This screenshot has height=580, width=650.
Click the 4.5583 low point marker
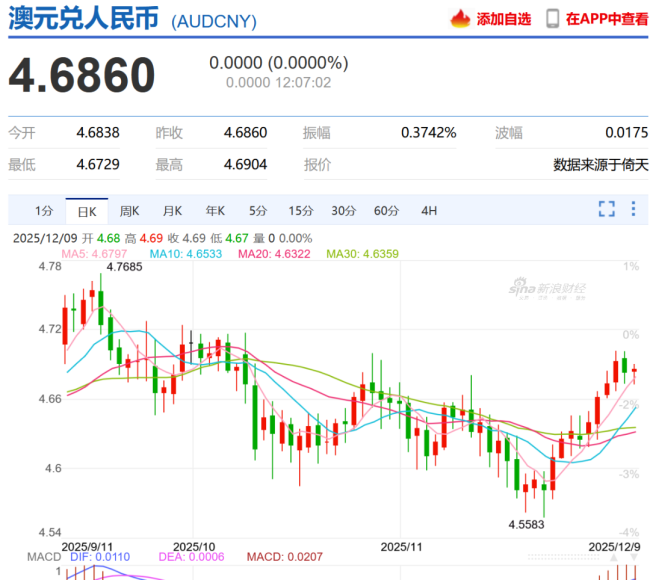pyautogui.click(x=528, y=523)
